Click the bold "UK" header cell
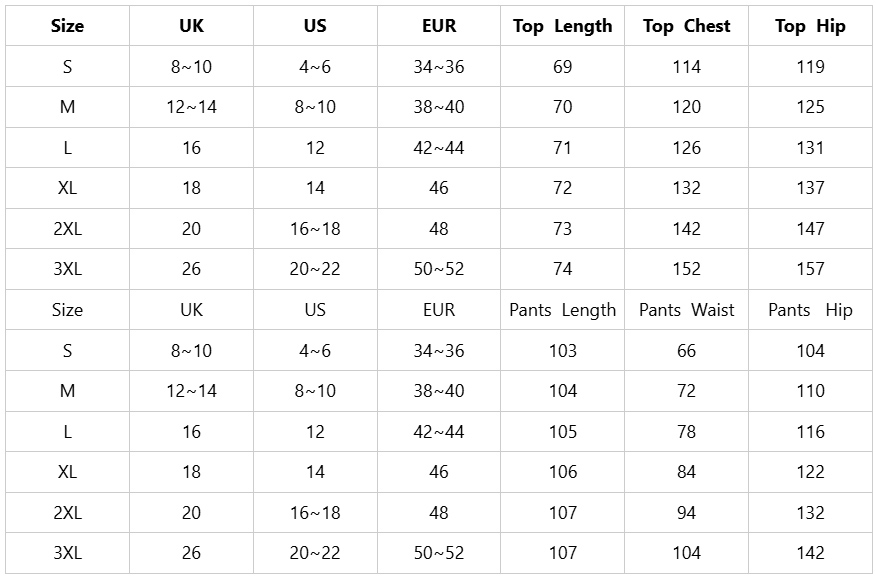 [191, 26]
